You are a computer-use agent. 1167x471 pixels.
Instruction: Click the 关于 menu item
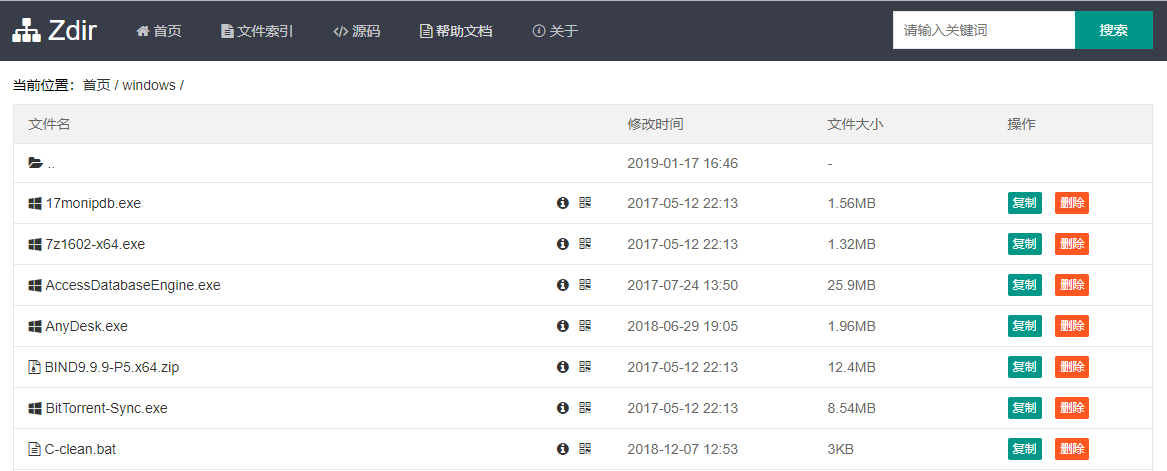556,31
